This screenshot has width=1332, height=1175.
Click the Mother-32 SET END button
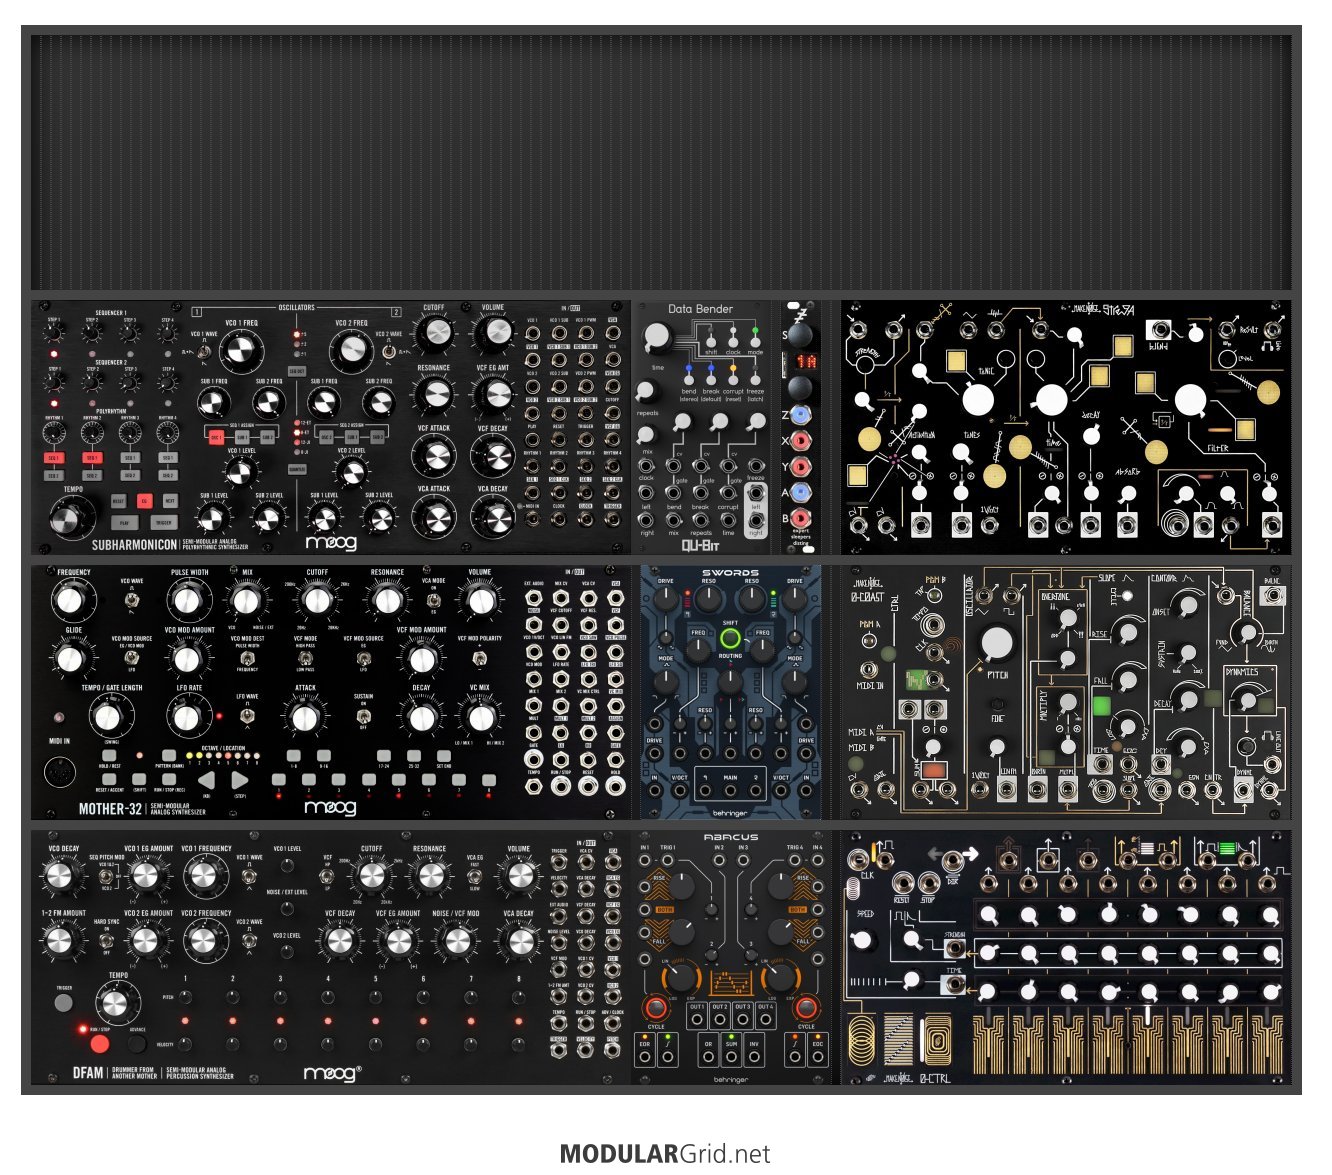443,755
